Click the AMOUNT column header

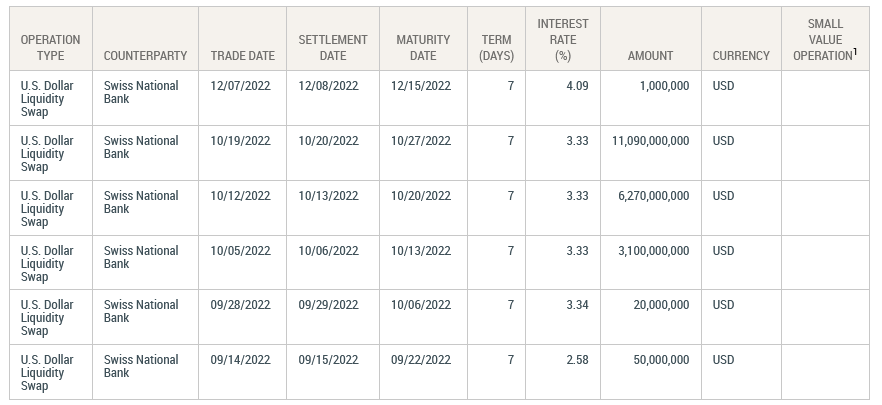click(x=651, y=39)
